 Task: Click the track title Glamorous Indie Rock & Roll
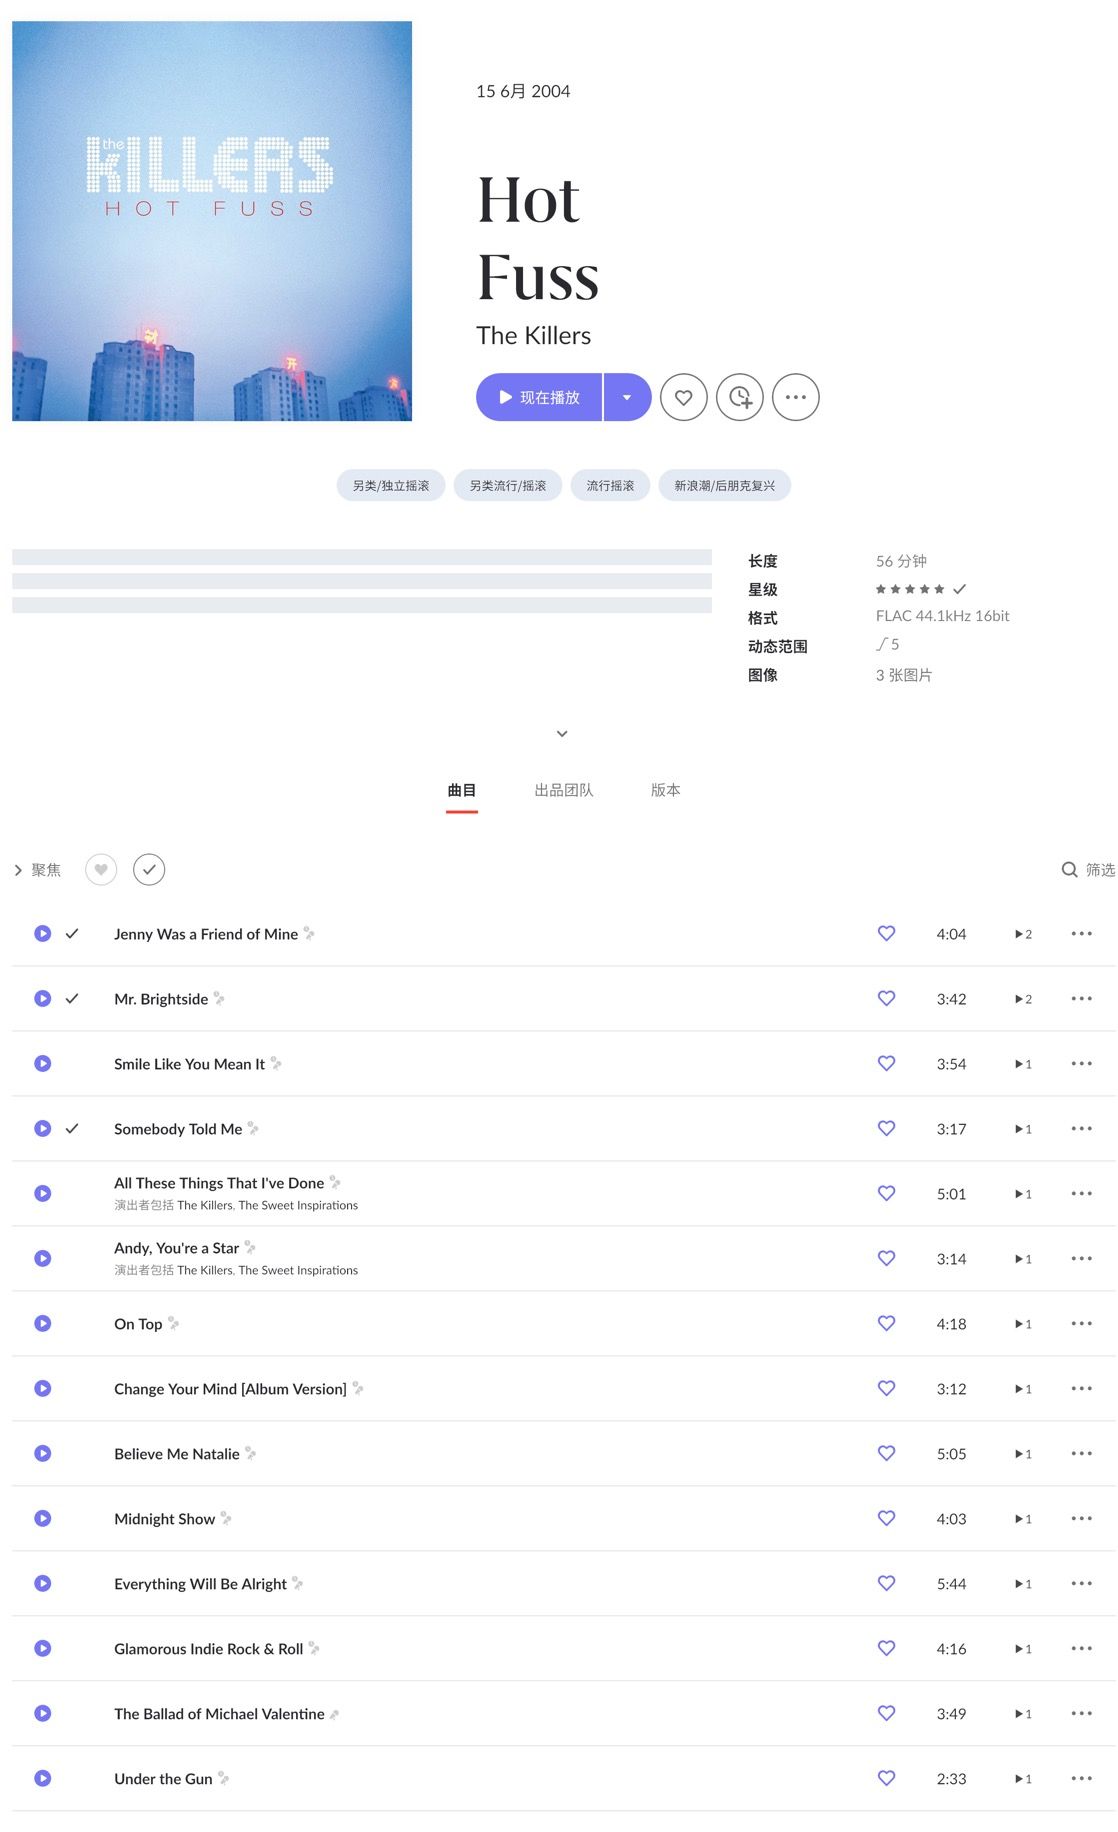208,1648
